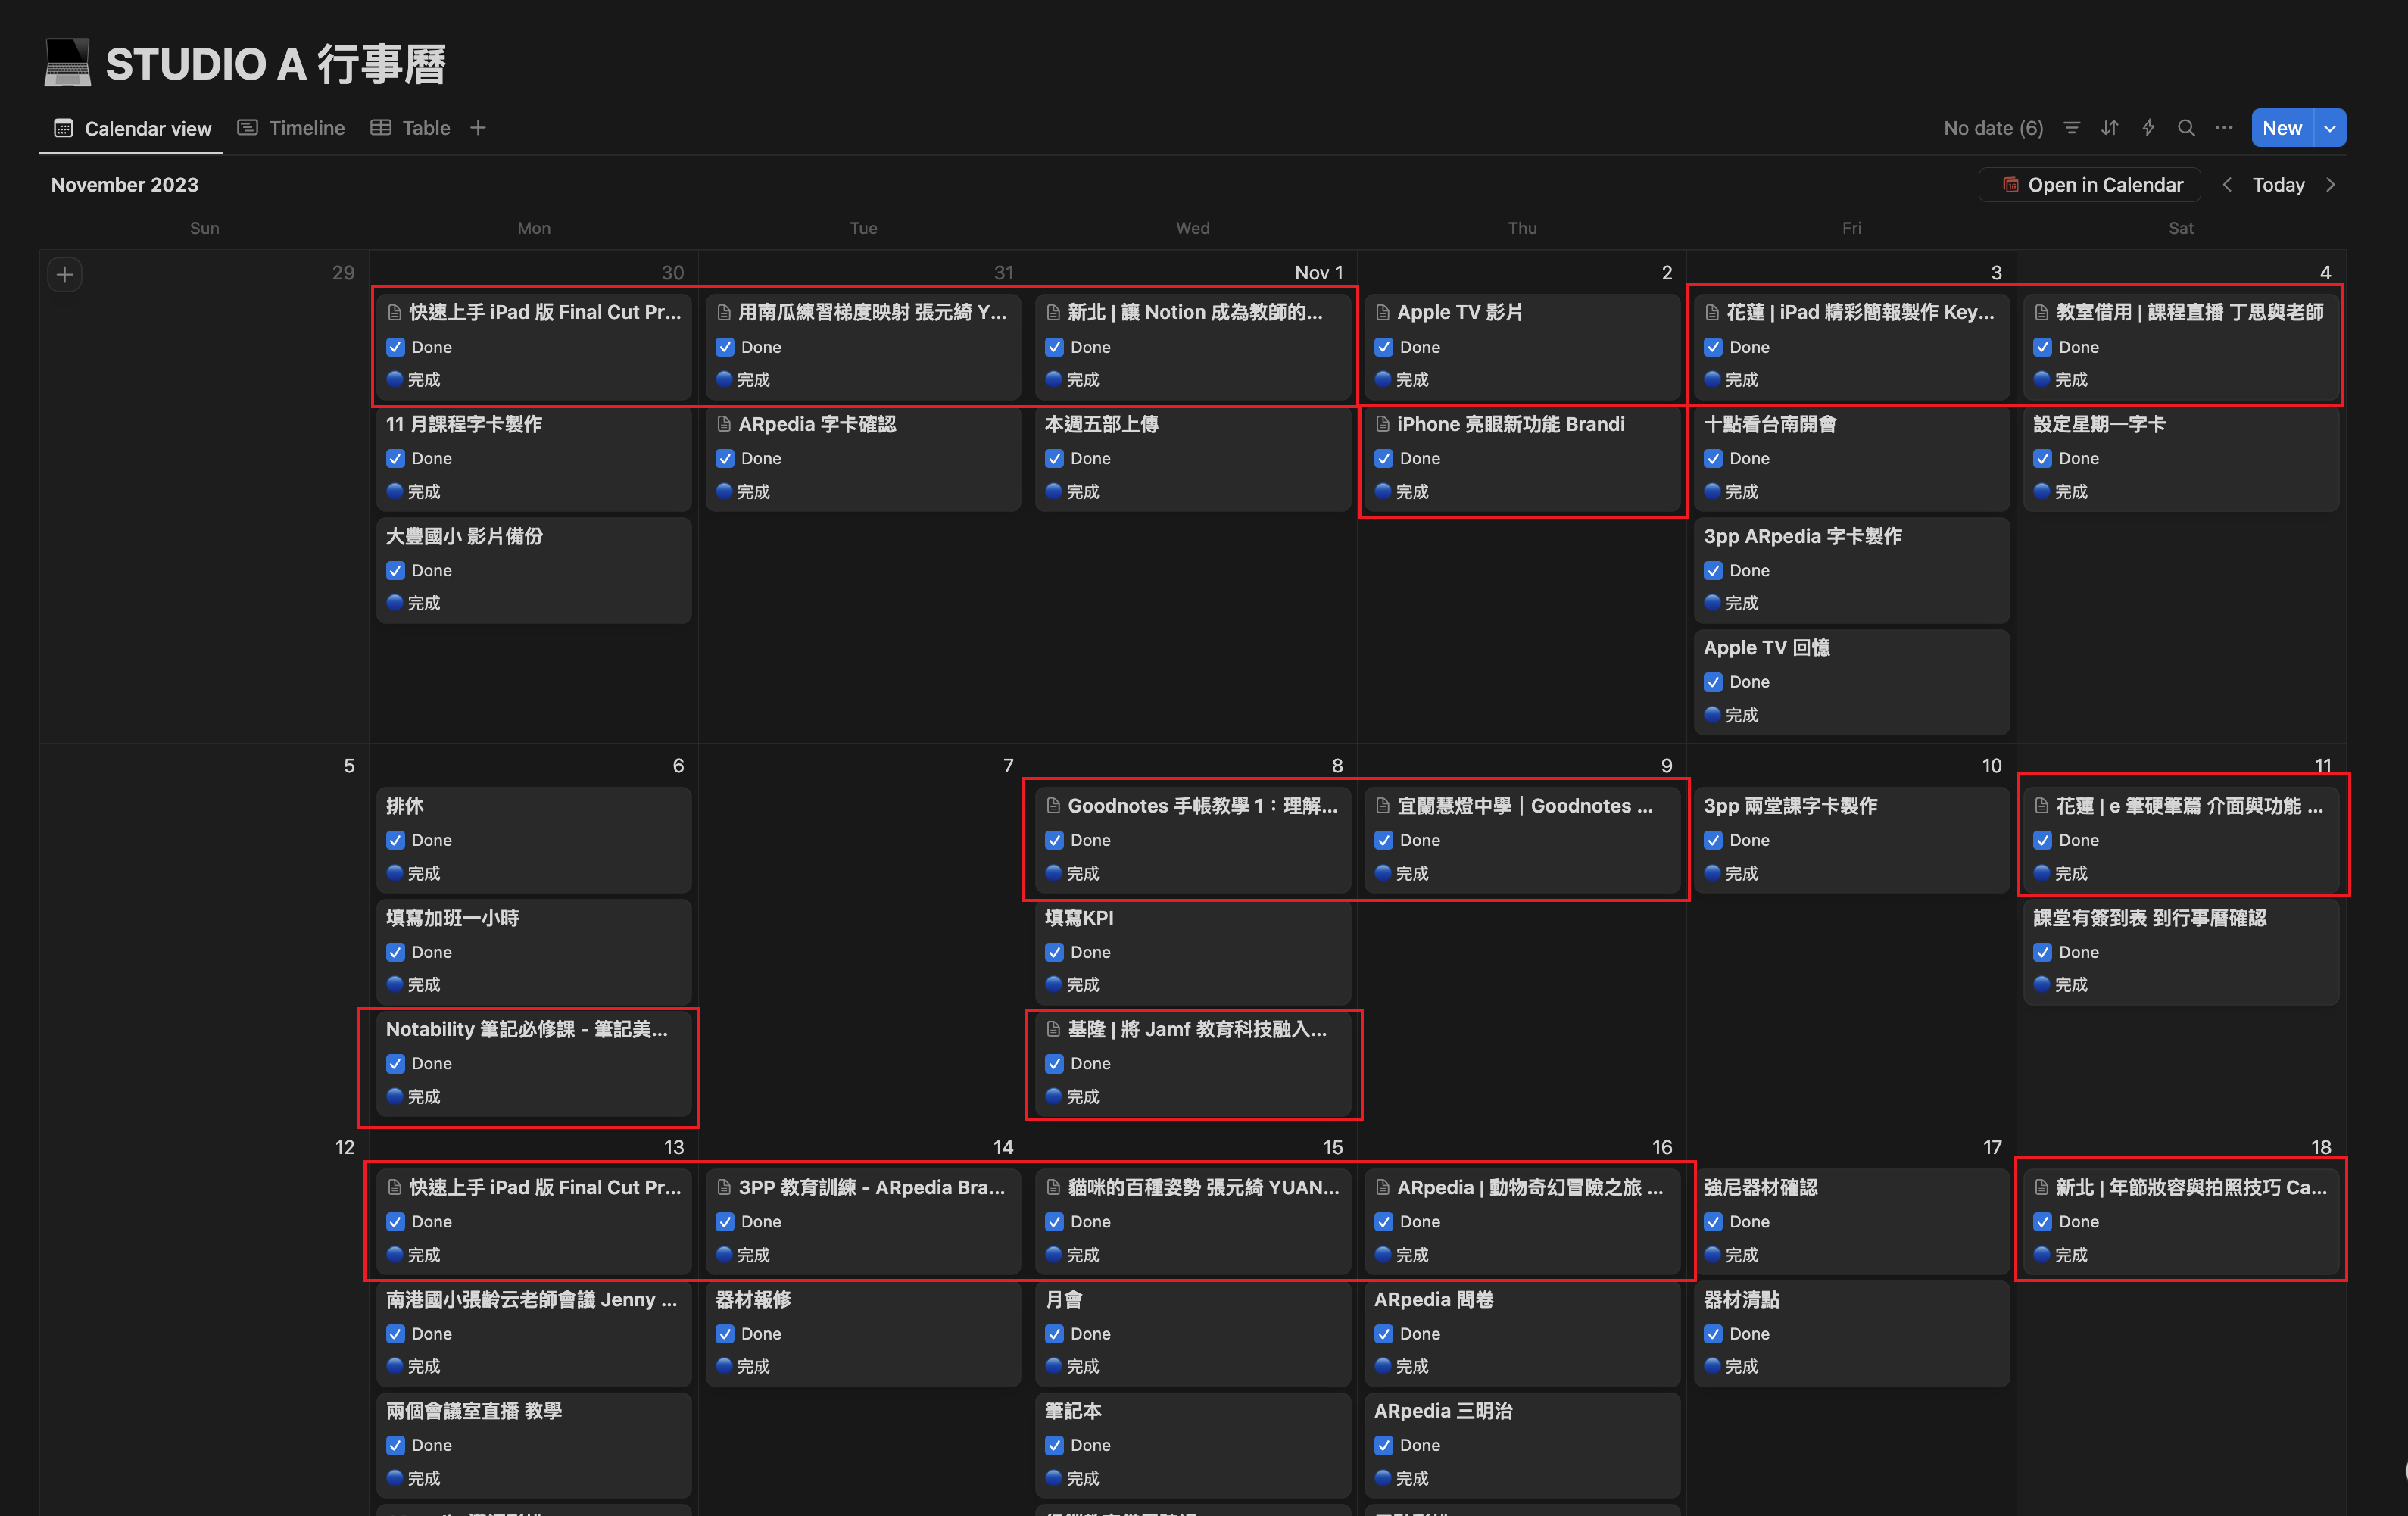Jump to Today
Screen dimensions: 2408x1516
[2278, 185]
